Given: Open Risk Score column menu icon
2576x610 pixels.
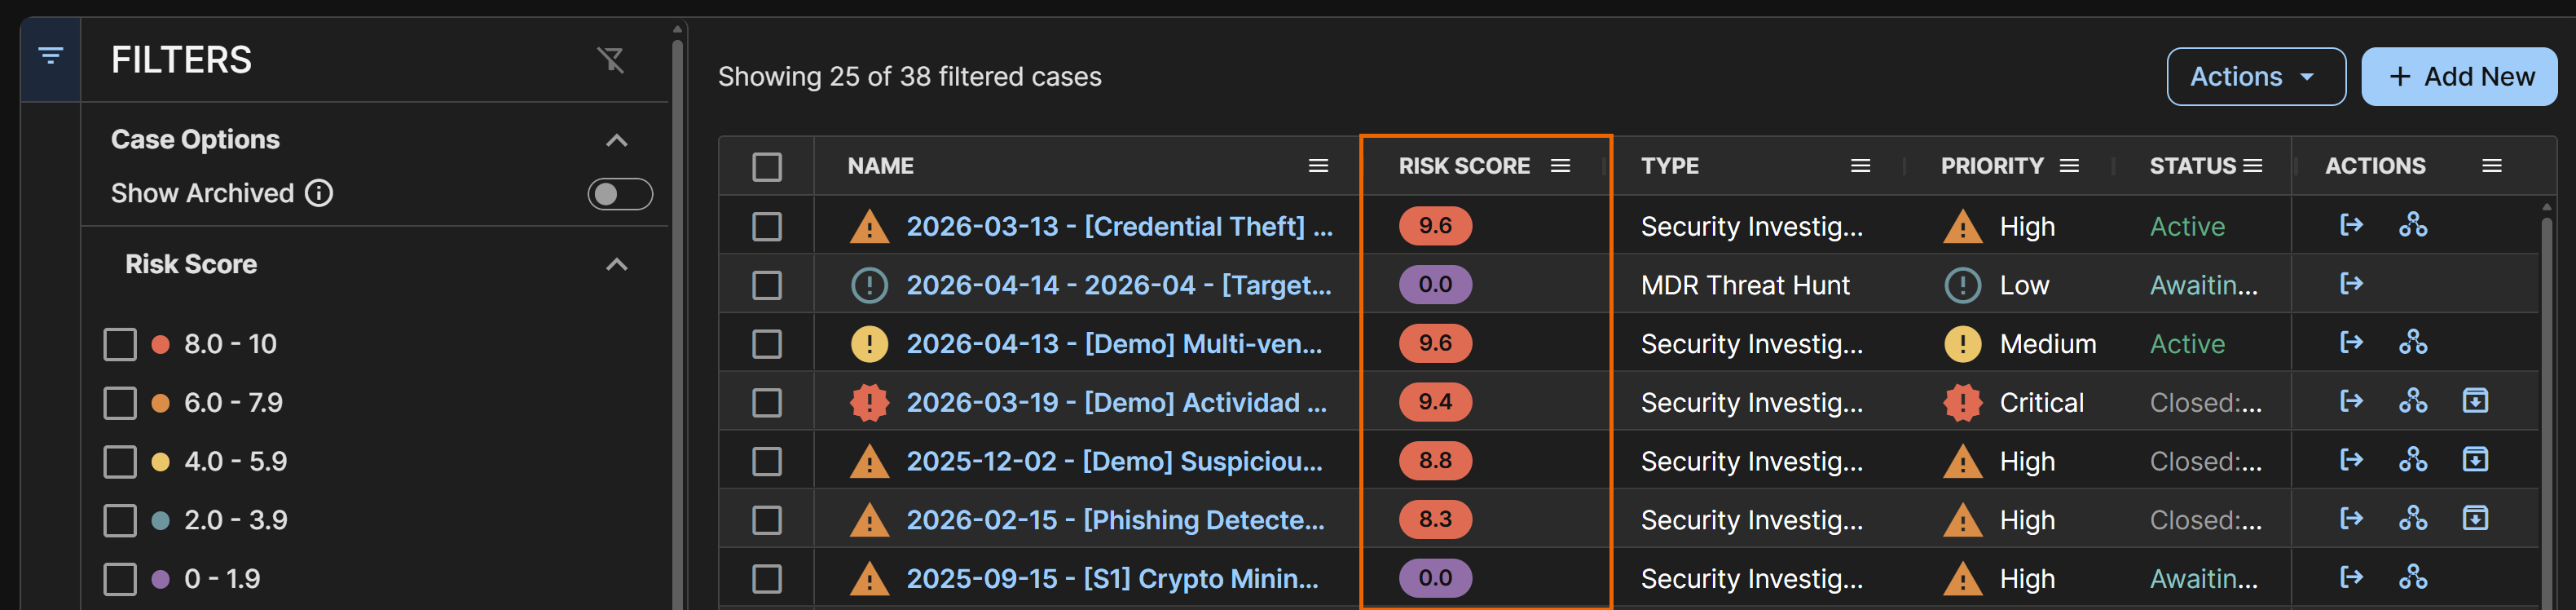Looking at the screenshot, I should click(x=1560, y=166).
